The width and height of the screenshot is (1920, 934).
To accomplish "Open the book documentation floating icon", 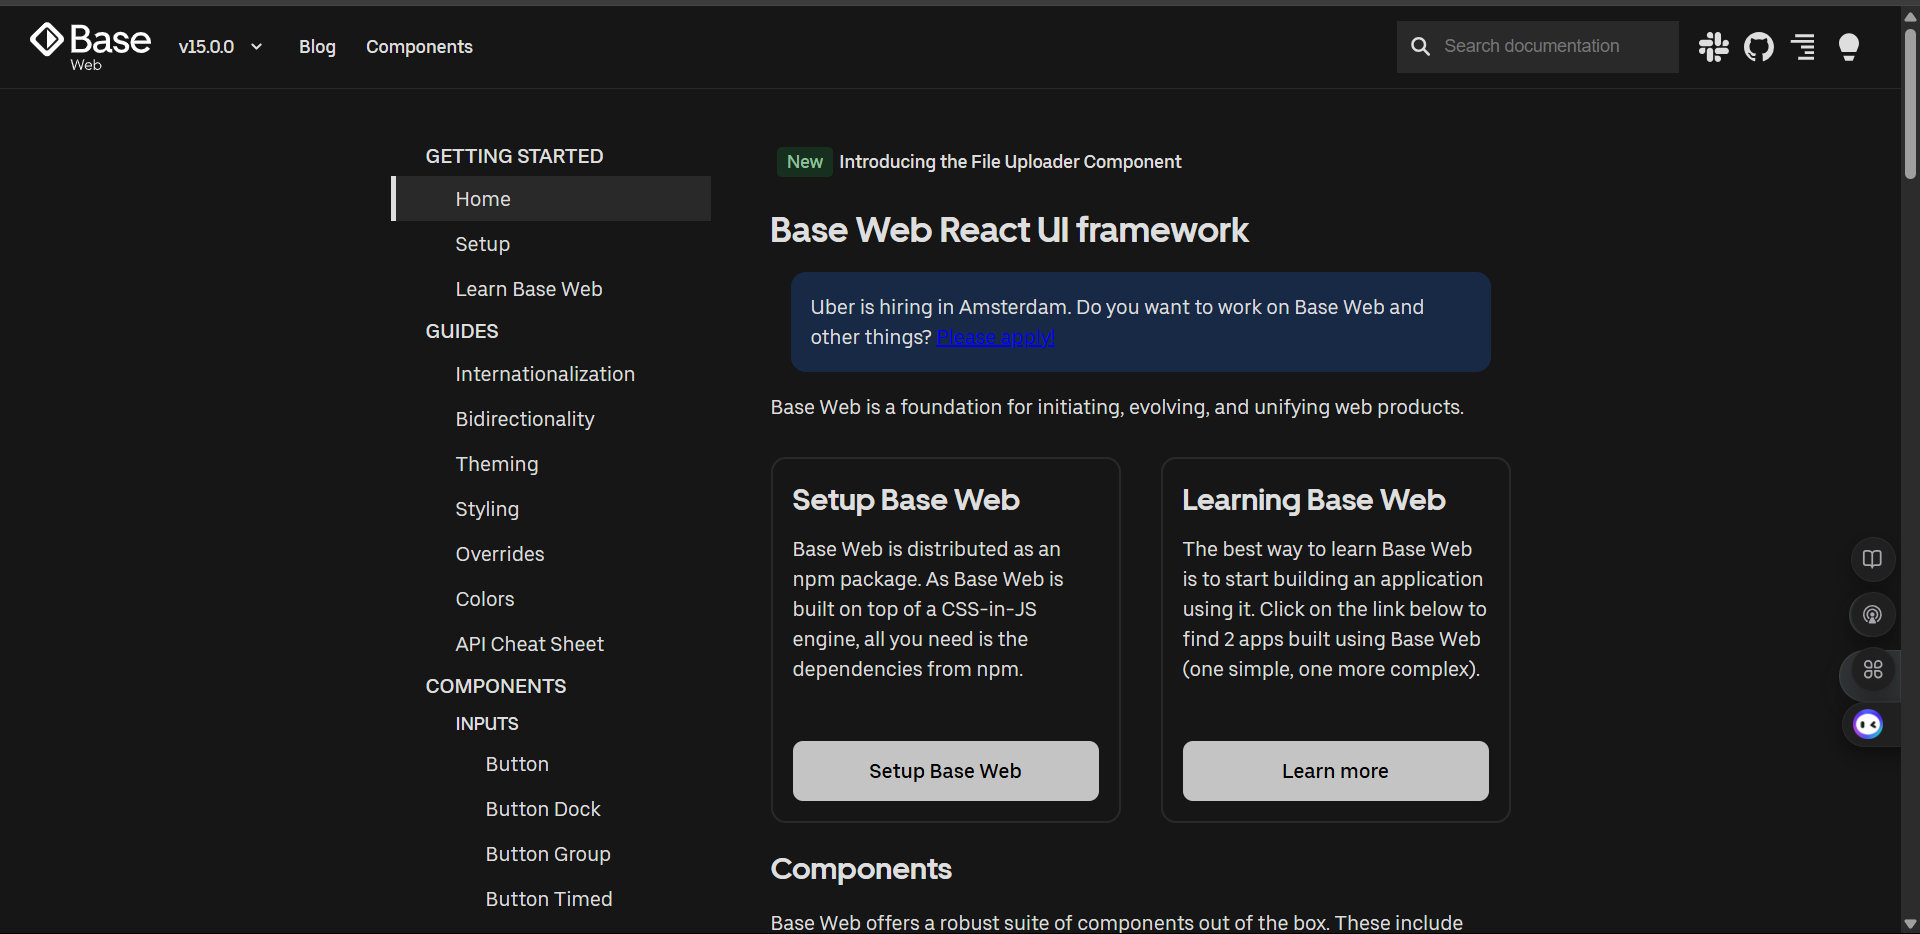I will pyautogui.click(x=1872, y=559).
